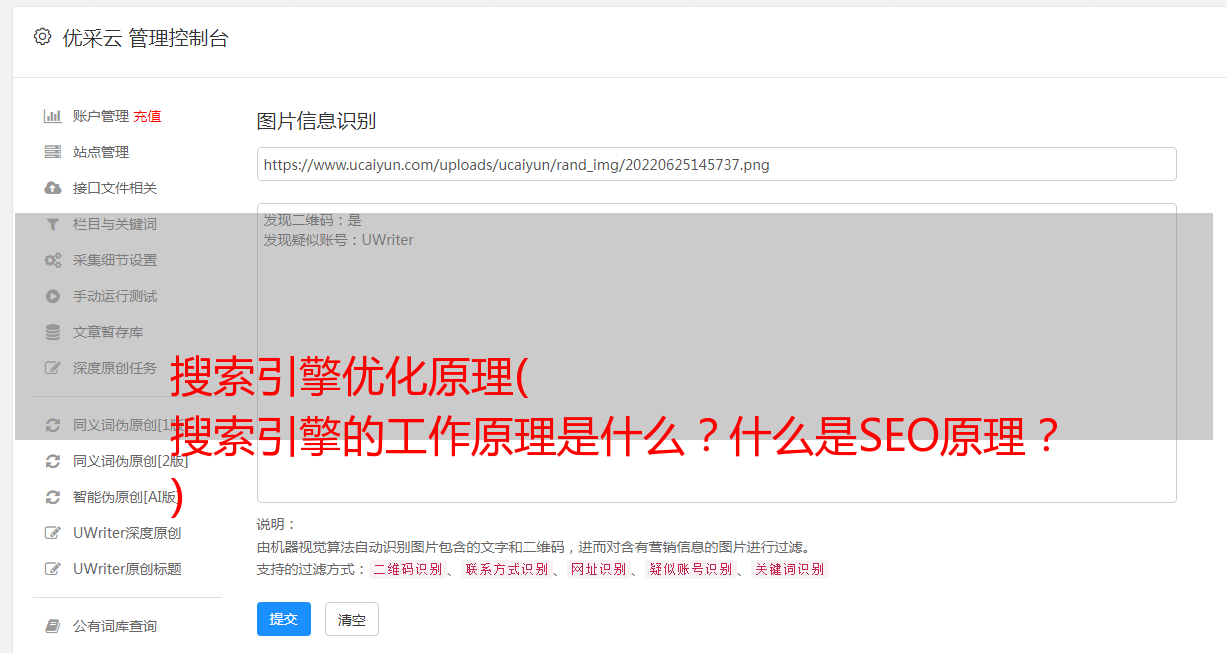Open 账户管理 in the sidebar
The width and height of the screenshot is (1227, 653).
(x=101, y=116)
